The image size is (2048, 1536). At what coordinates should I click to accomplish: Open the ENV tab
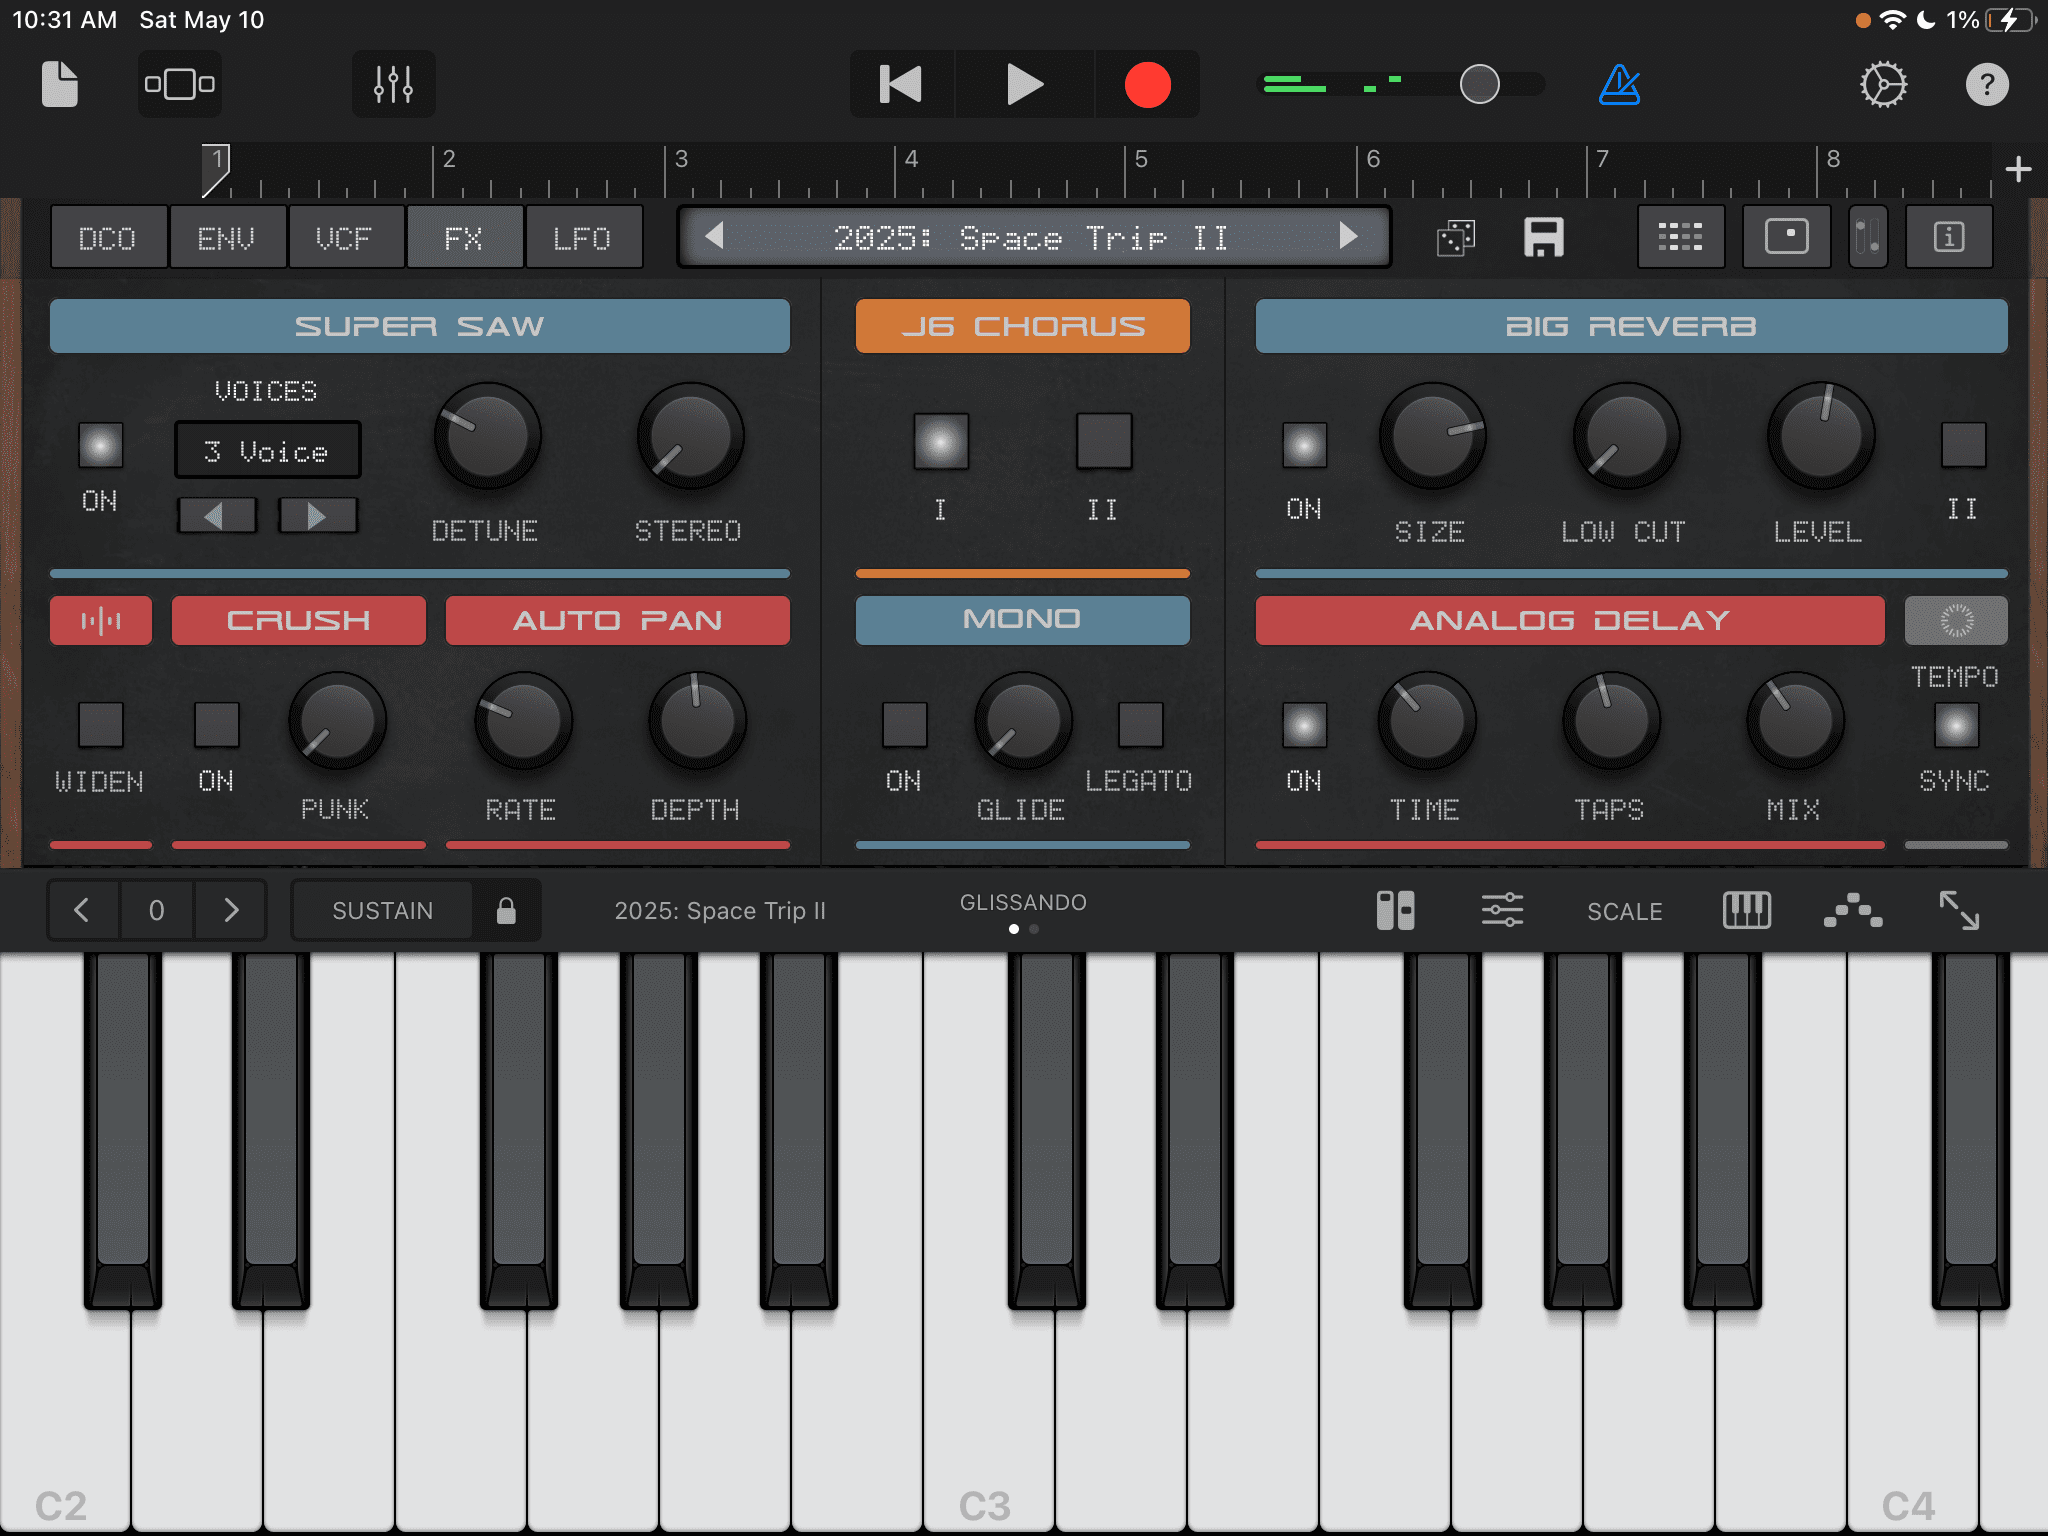[226, 238]
